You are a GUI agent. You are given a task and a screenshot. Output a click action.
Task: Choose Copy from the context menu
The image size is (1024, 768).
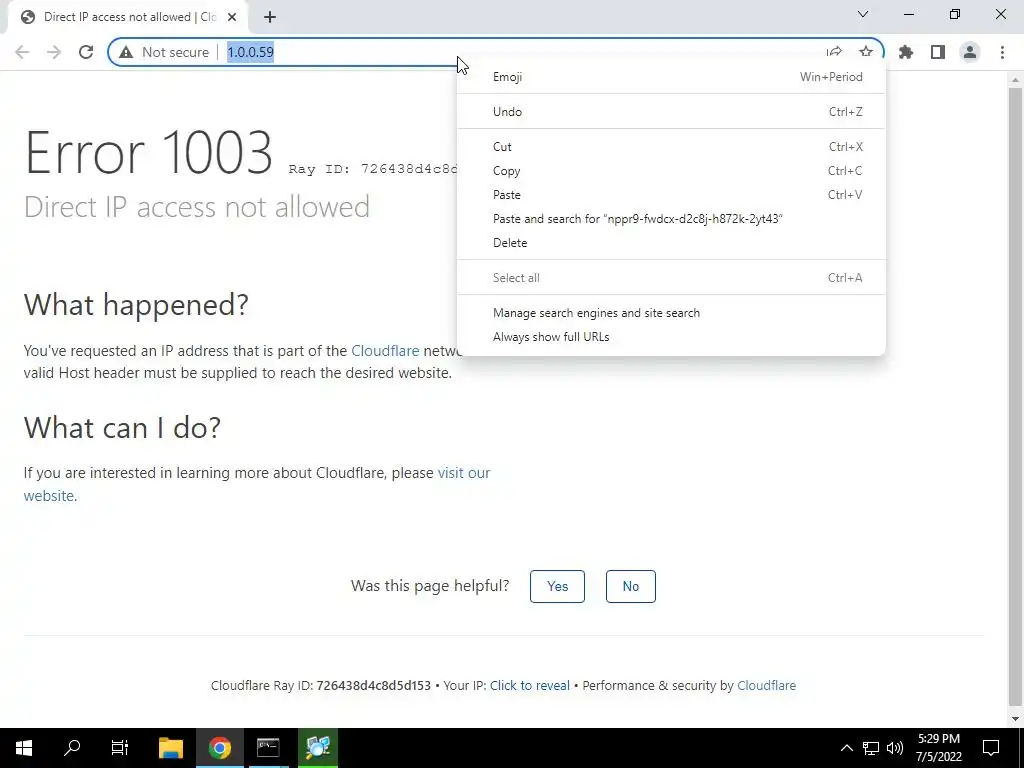click(671, 171)
